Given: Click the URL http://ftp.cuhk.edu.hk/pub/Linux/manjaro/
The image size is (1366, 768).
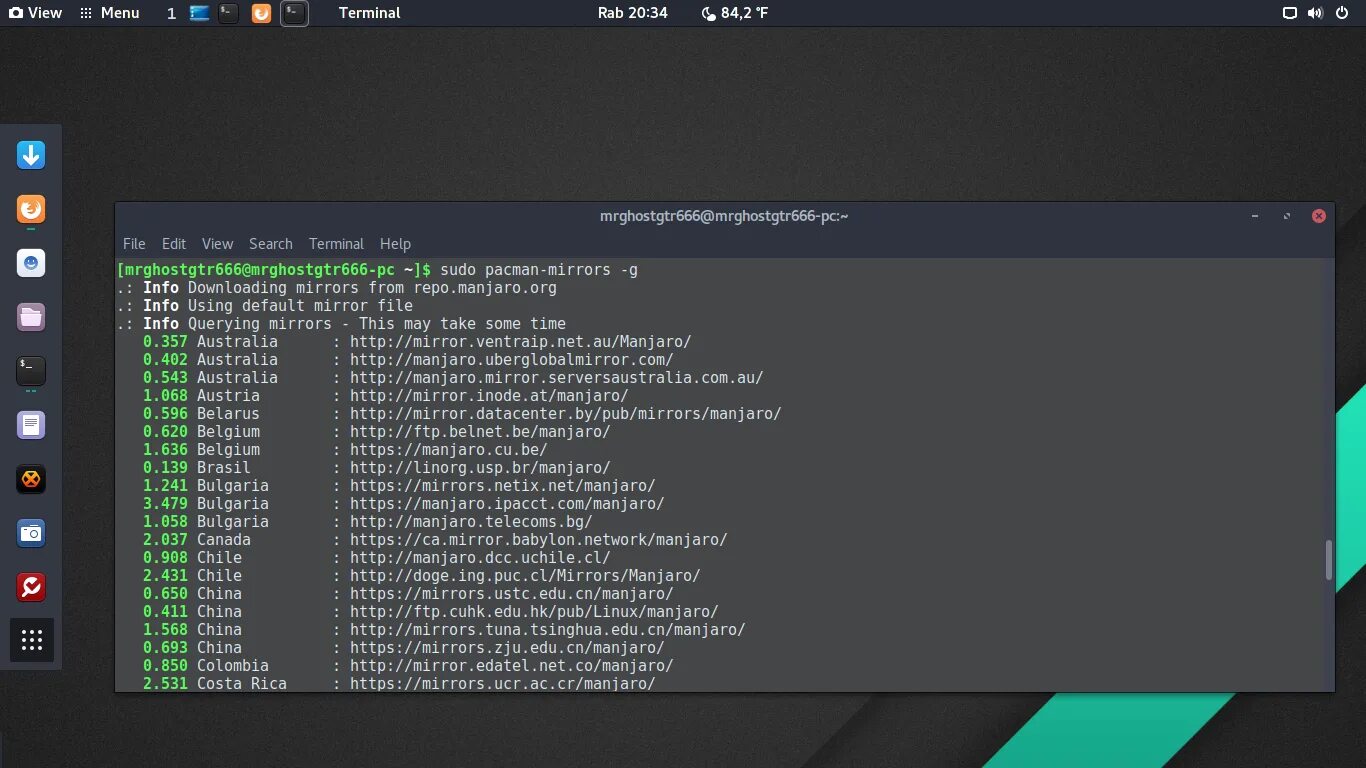Looking at the screenshot, I should point(534,612).
